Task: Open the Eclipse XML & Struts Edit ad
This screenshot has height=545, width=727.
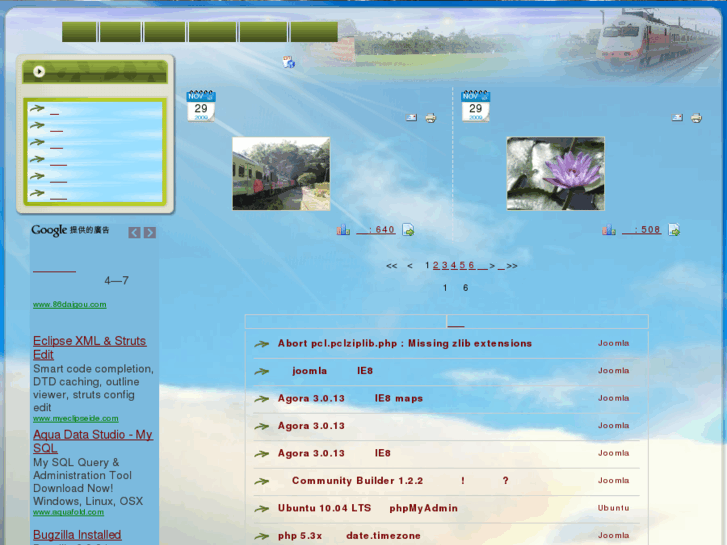Action: [x=89, y=347]
